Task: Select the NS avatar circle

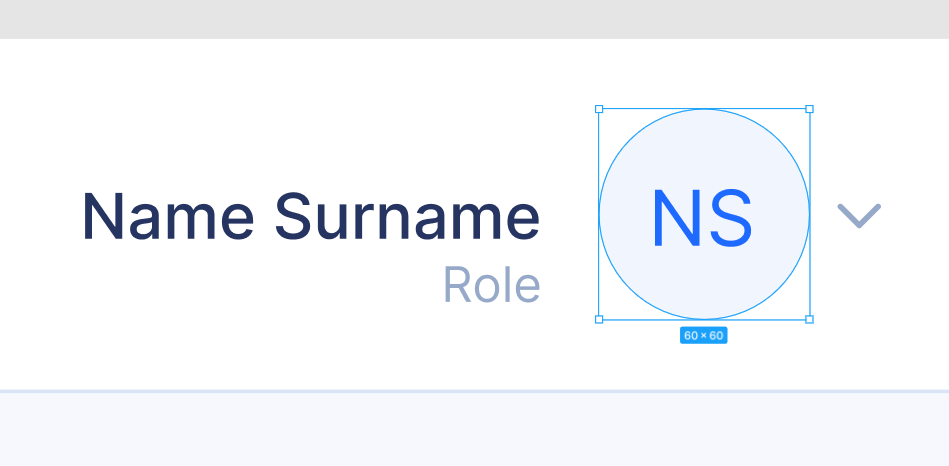Action: pos(704,214)
